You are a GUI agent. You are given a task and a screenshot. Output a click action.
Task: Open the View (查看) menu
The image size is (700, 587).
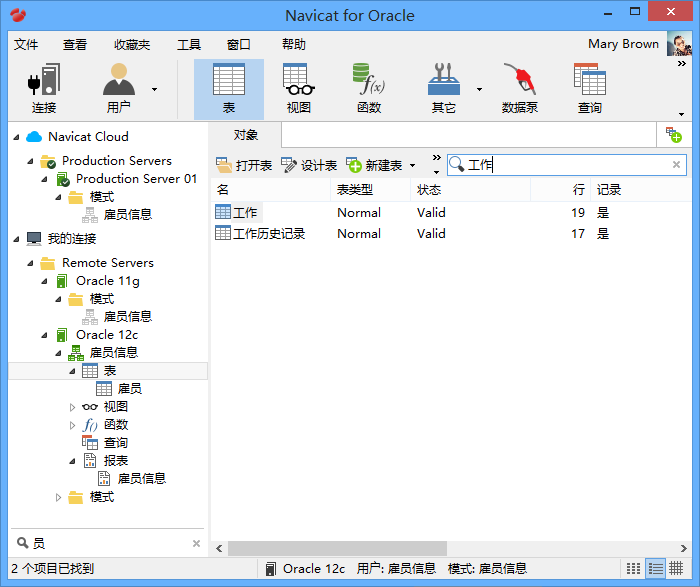(75, 44)
